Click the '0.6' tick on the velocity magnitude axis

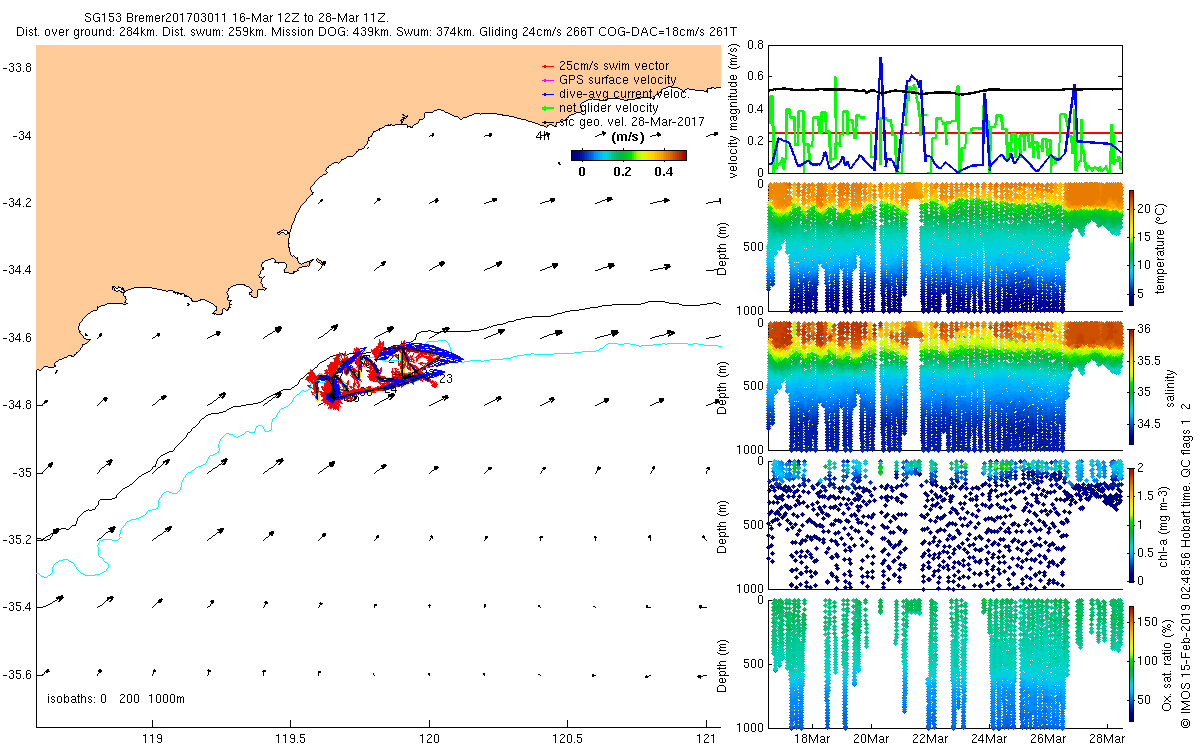(756, 77)
